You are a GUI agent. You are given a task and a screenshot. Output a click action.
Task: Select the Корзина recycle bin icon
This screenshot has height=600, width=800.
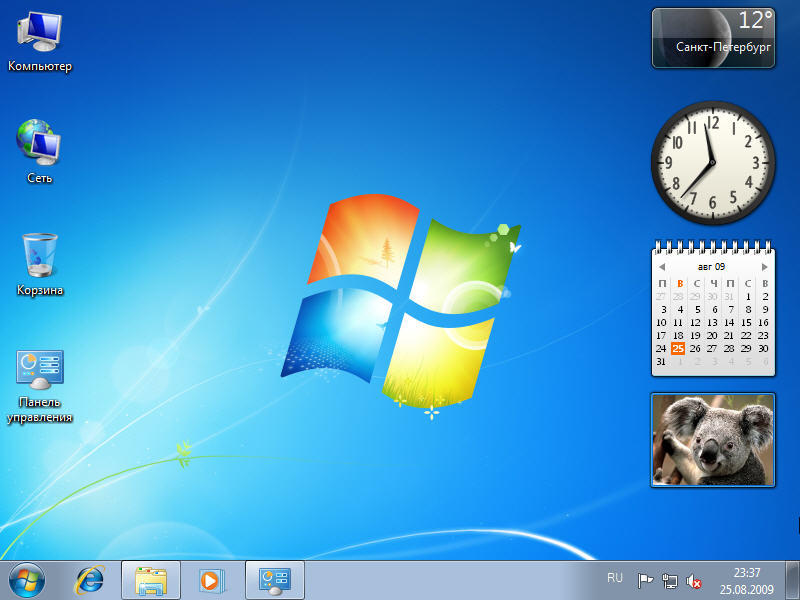point(40,264)
